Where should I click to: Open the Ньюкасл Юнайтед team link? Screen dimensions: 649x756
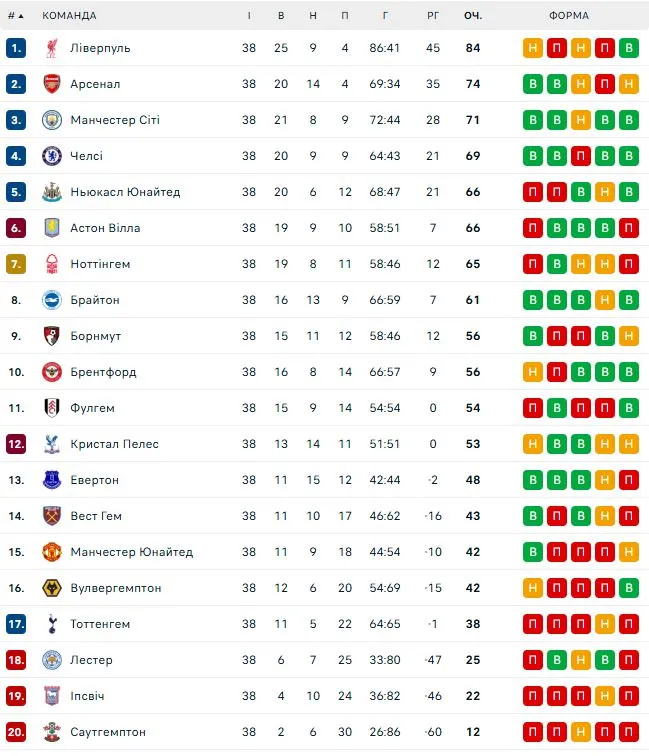125,192
